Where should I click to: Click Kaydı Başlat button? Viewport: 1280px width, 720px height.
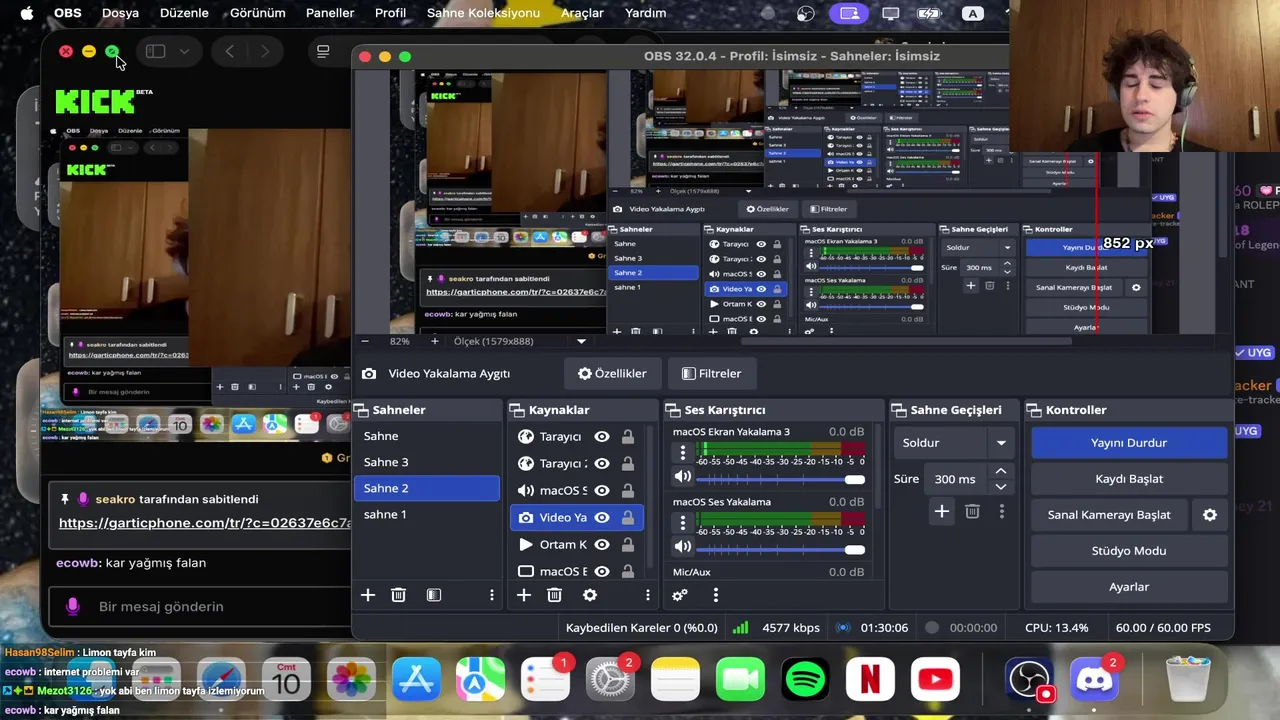[1129, 479]
